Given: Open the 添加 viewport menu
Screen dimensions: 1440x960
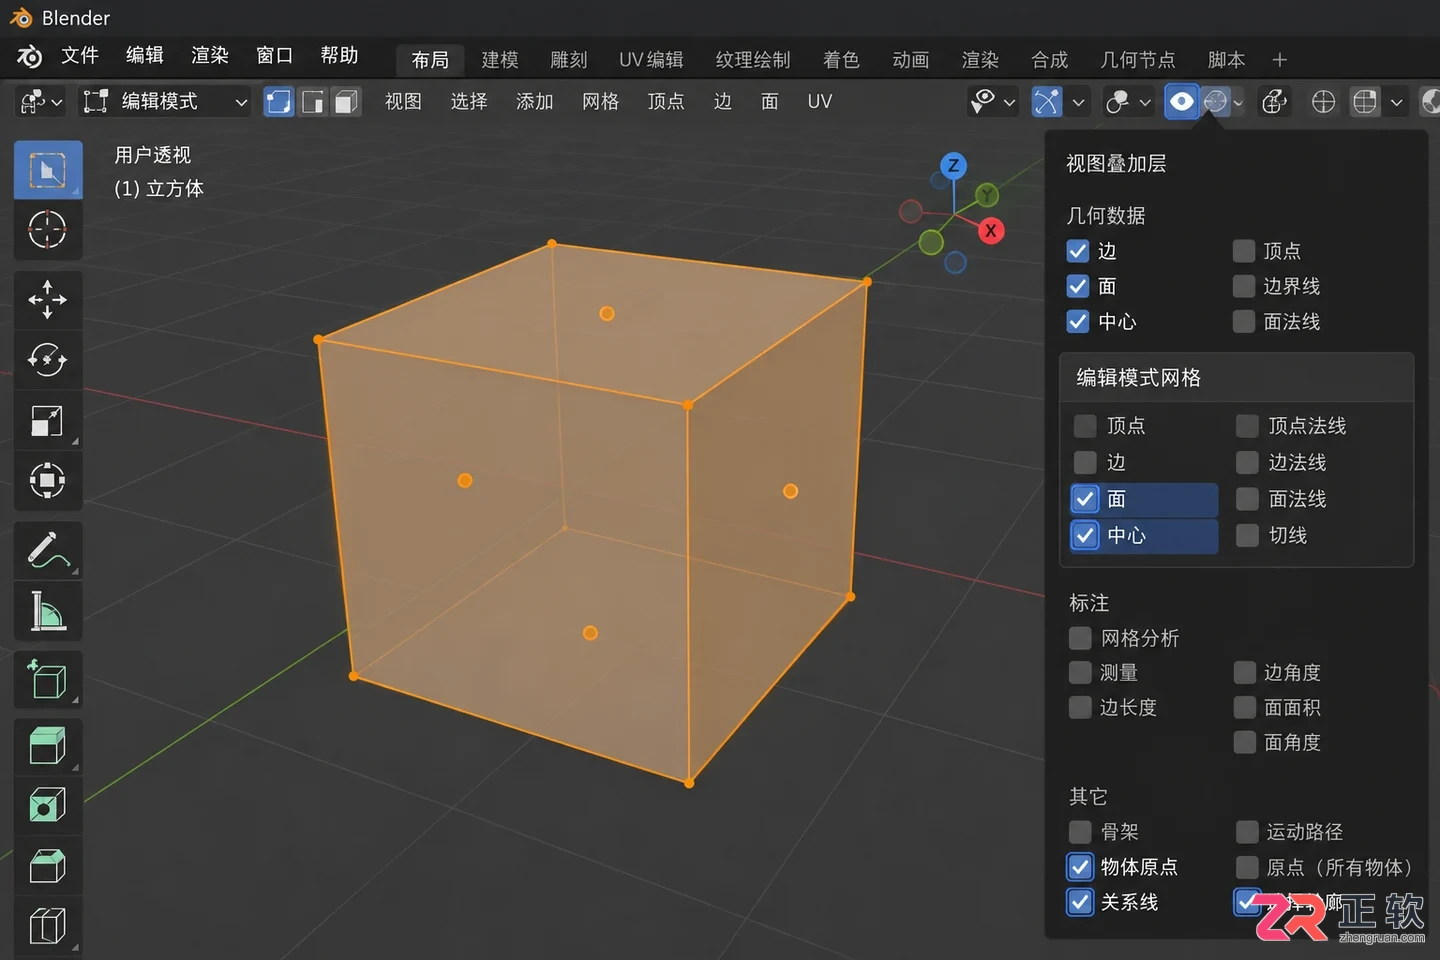Looking at the screenshot, I should point(535,102).
